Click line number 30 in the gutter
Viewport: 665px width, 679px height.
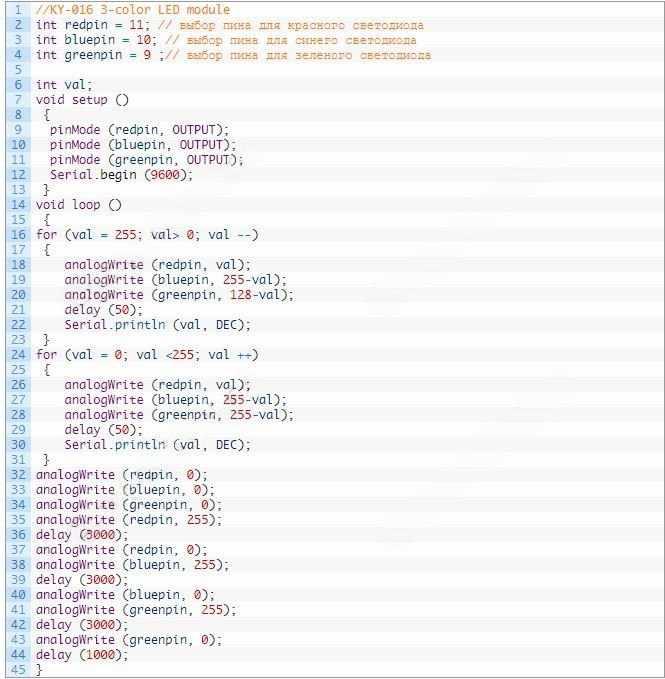tap(18, 445)
